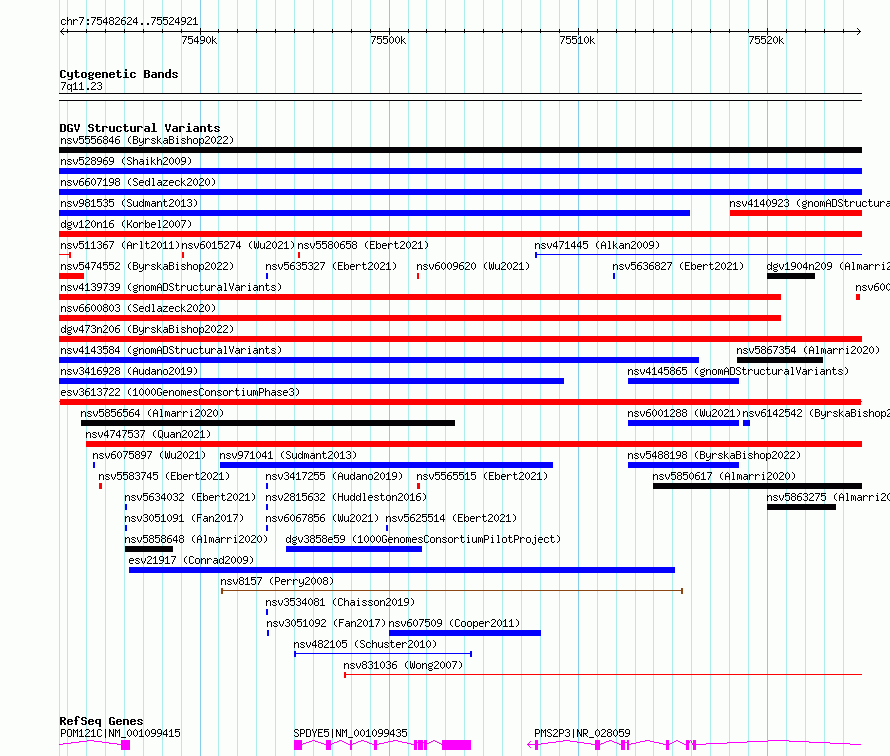Select the nsv8157 (Perry2008) label
Screen dimensions: 890x756
tap(277, 581)
